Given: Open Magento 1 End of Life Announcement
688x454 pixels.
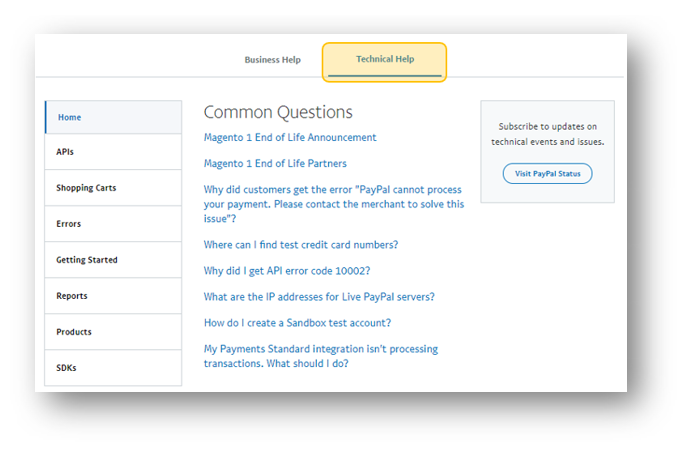Looking at the screenshot, I should [290, 137].
